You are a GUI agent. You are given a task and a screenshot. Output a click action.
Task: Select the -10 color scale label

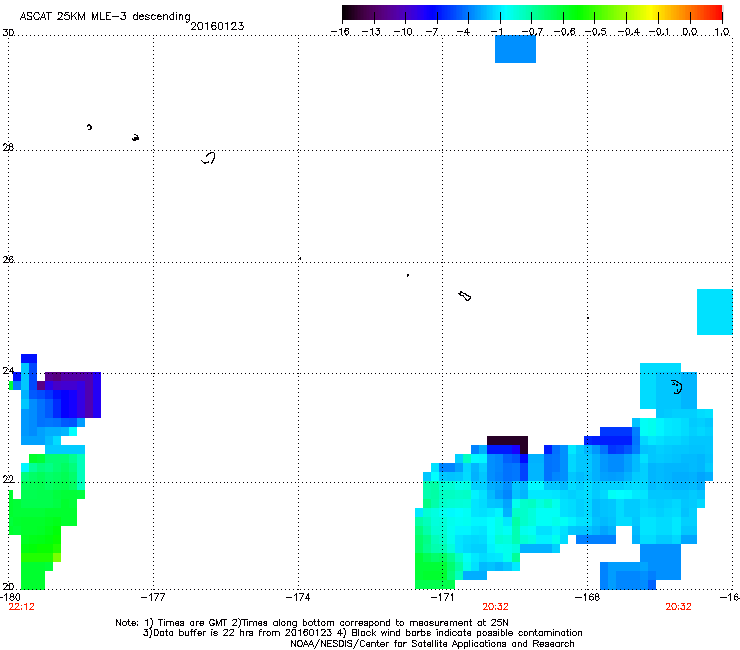[403, 32]
